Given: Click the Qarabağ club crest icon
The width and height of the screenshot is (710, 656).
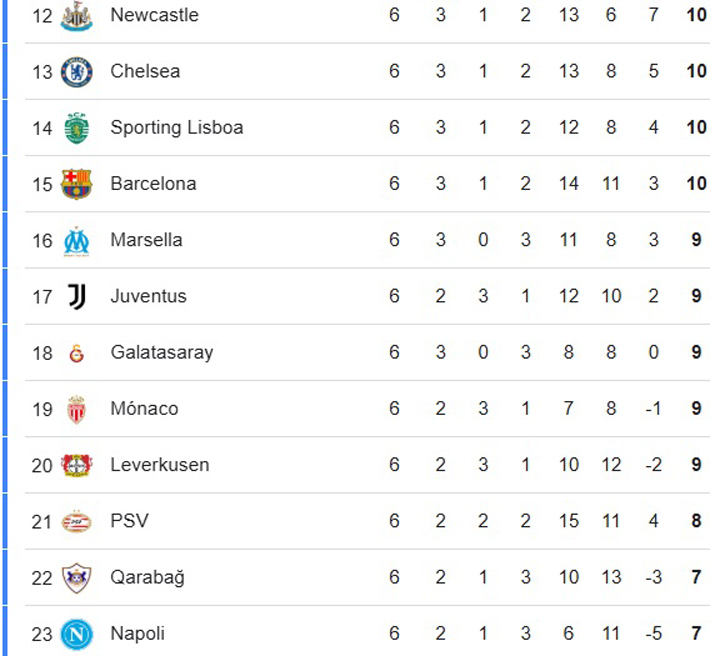Looking at the screenshot, I should (76, 577).
